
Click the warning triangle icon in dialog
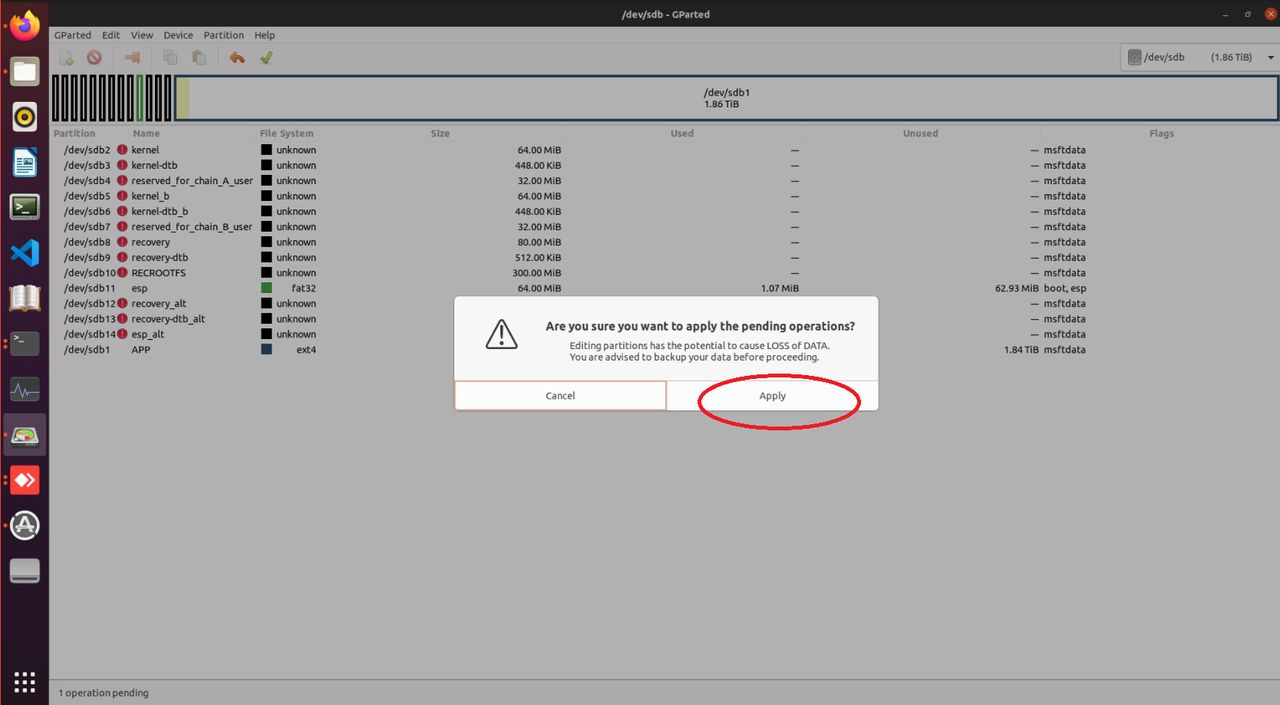pos(501,334)
